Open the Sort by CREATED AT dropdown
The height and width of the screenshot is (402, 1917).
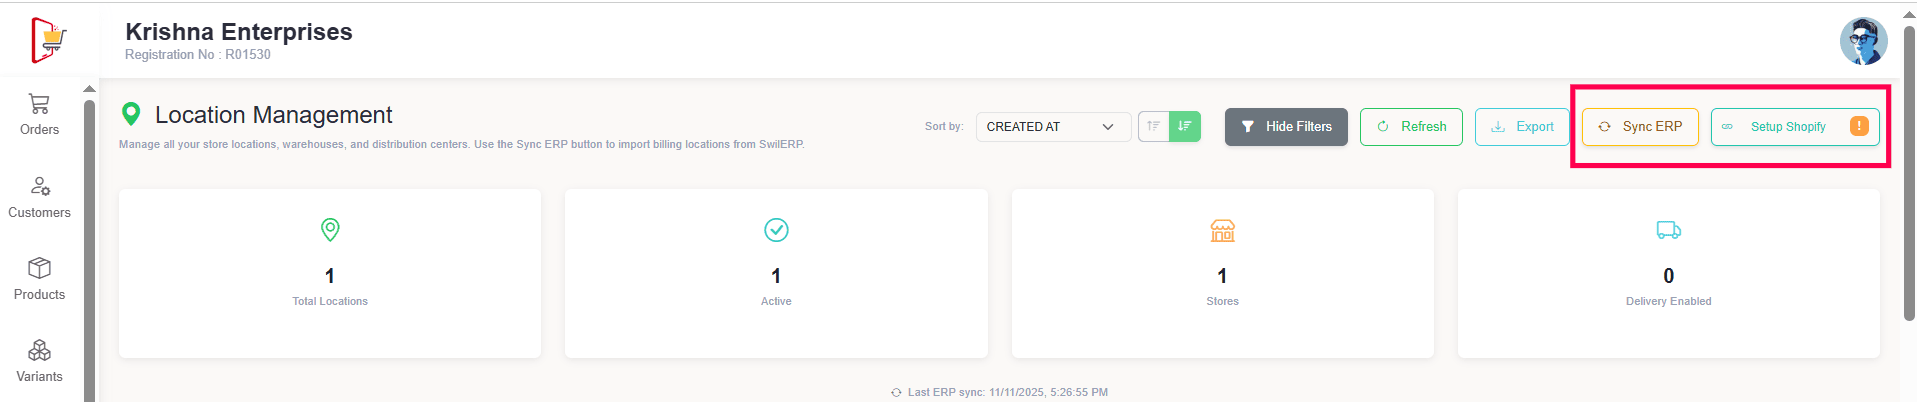(x=1052, y=127)
